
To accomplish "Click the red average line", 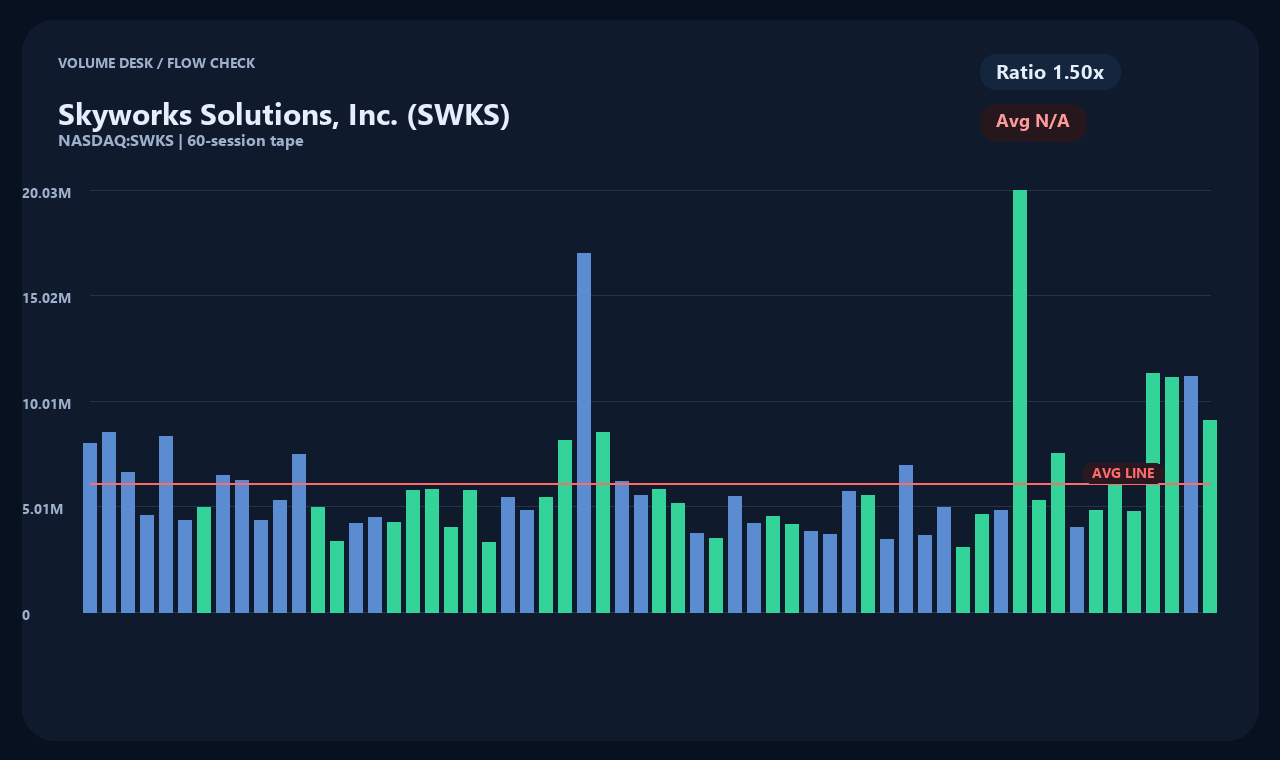I will tap(650, 484).
